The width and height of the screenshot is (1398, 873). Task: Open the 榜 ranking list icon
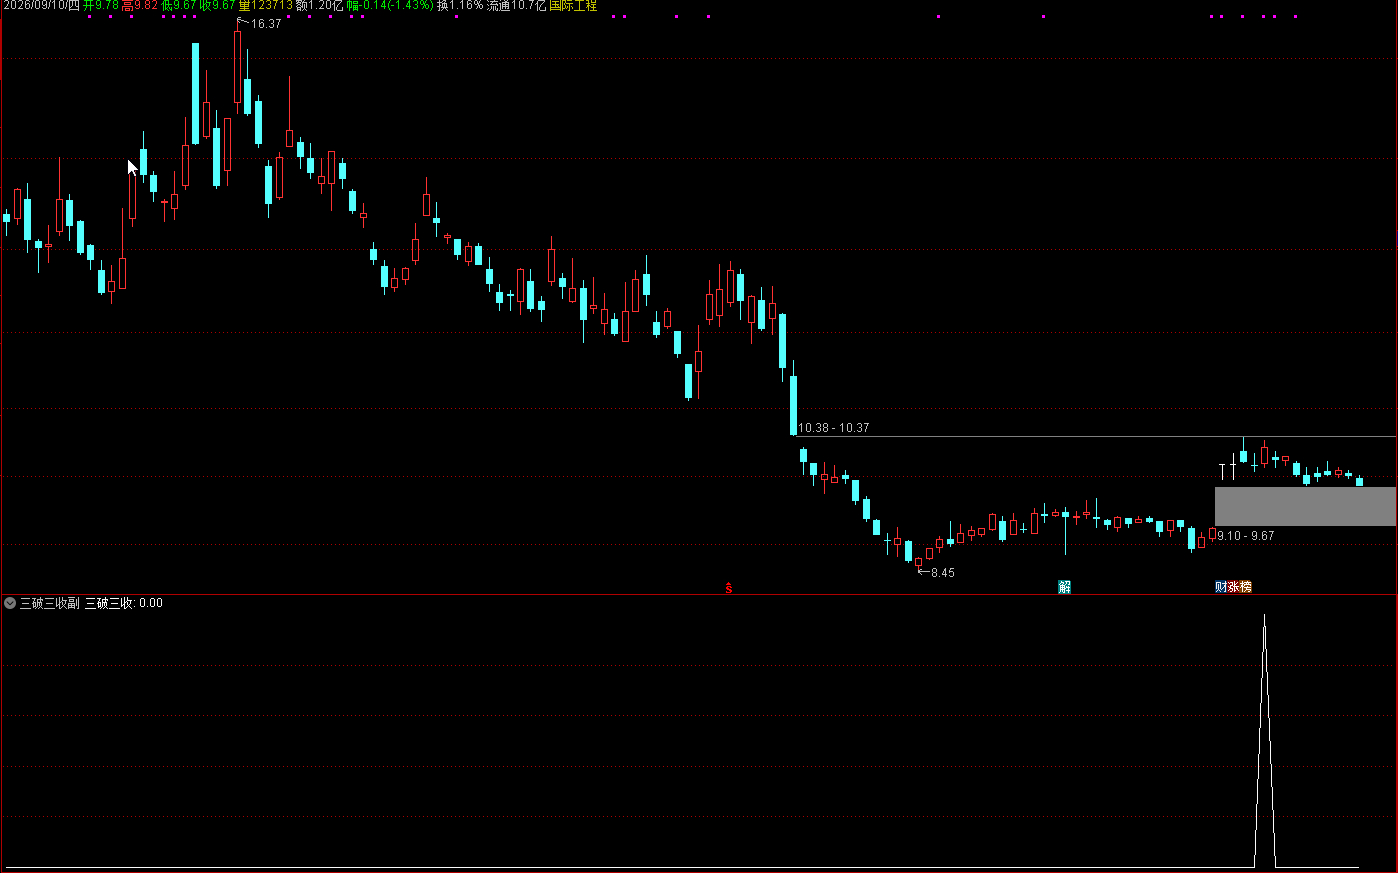click(1246, 587)
